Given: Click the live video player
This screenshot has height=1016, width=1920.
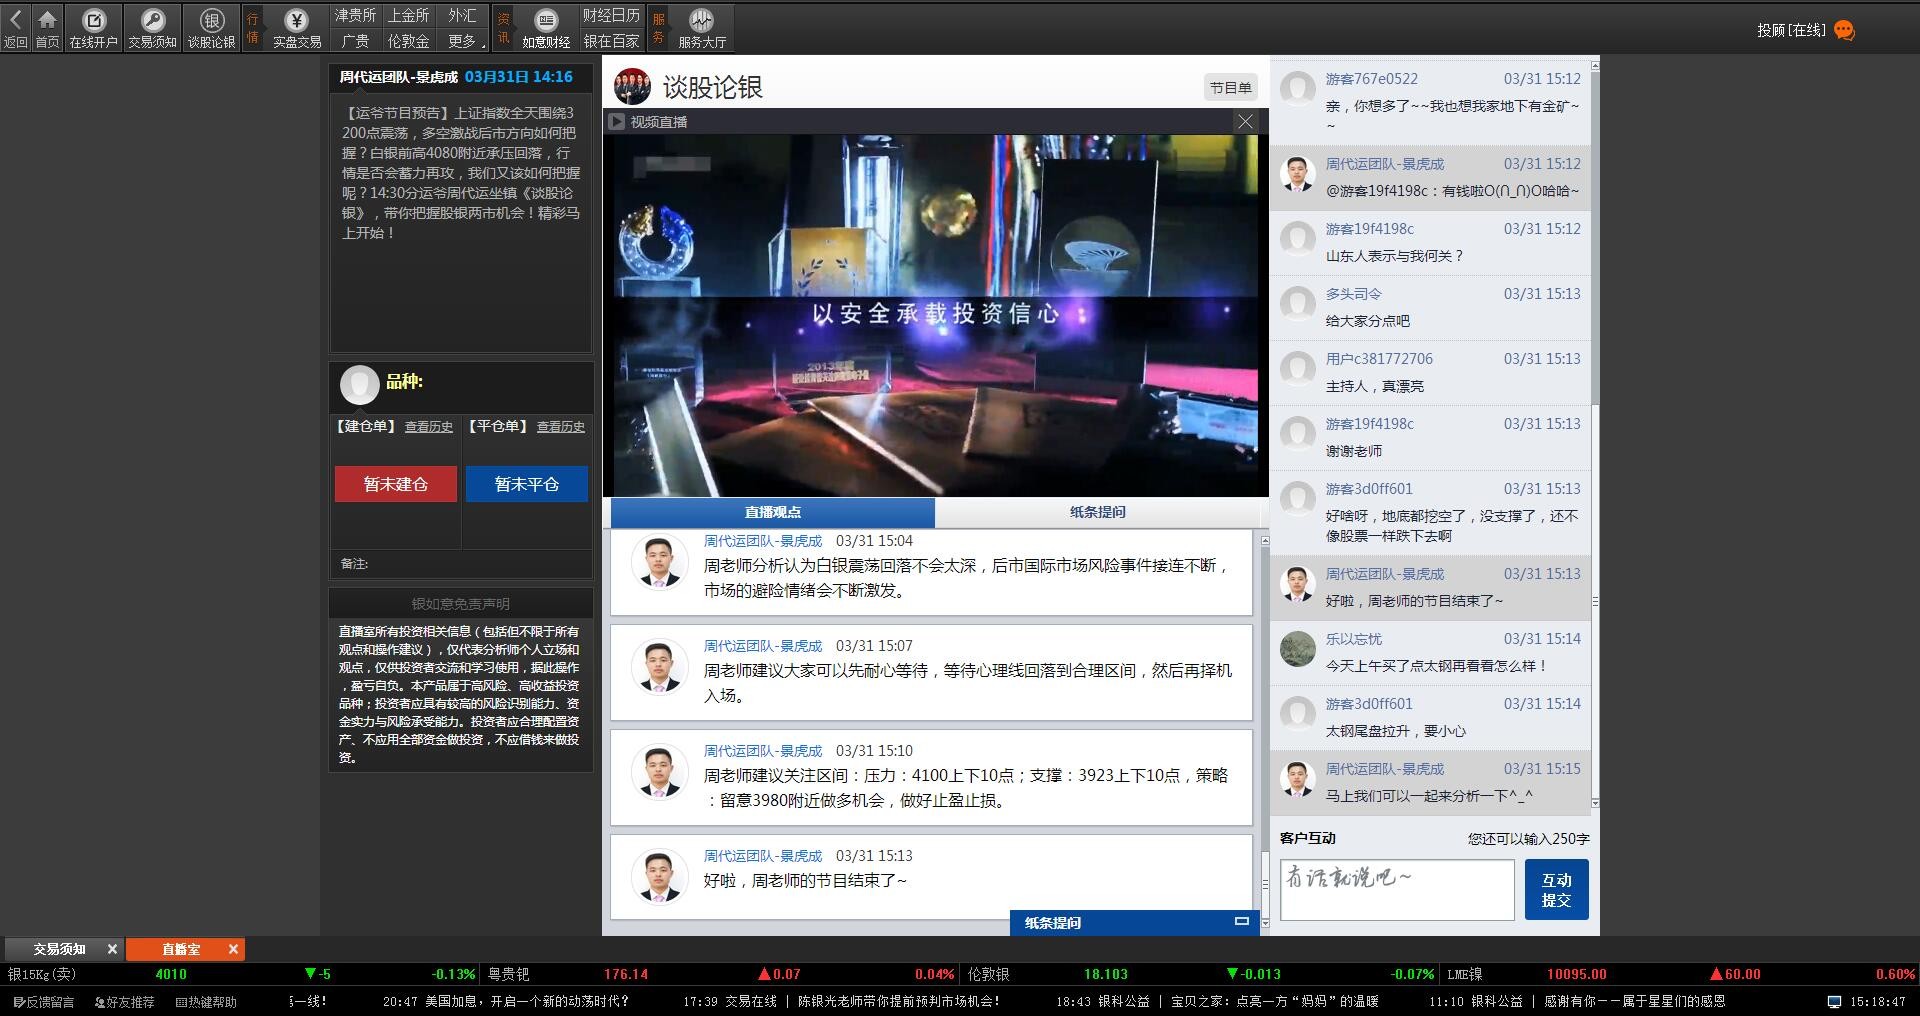Looking at the screenshot, I should pos(935,315).
